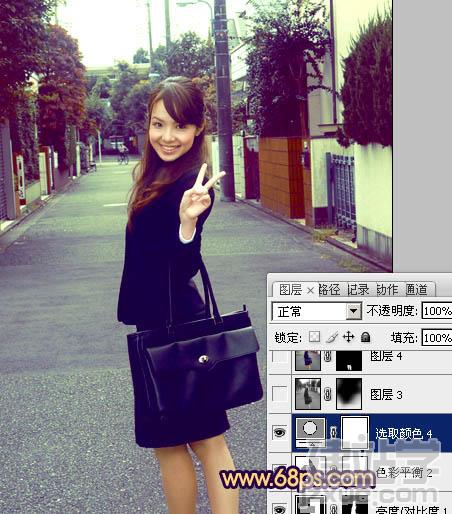Click the link icon on 图层 4
452x514 pixels.
pyautogui.click(x=328, y=357)
